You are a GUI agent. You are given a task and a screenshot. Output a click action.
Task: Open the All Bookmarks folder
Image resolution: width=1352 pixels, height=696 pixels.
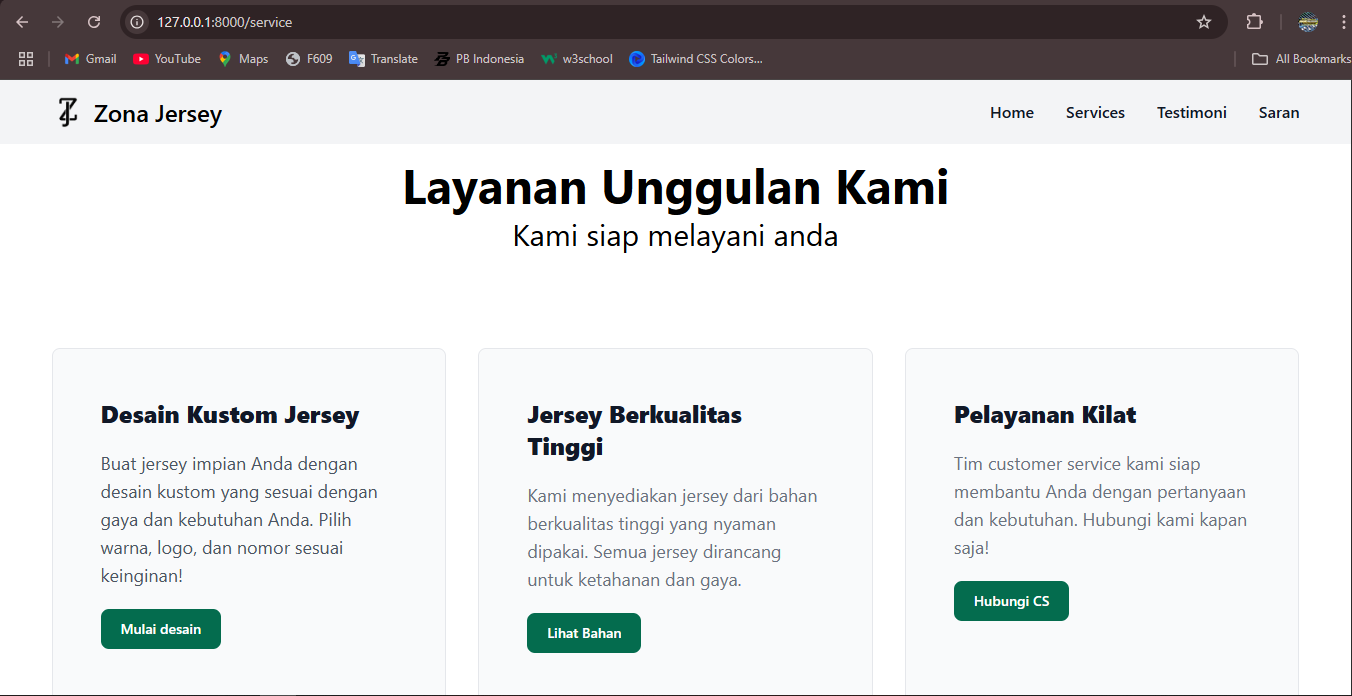pyautogui.click(x=1301, y=59)
